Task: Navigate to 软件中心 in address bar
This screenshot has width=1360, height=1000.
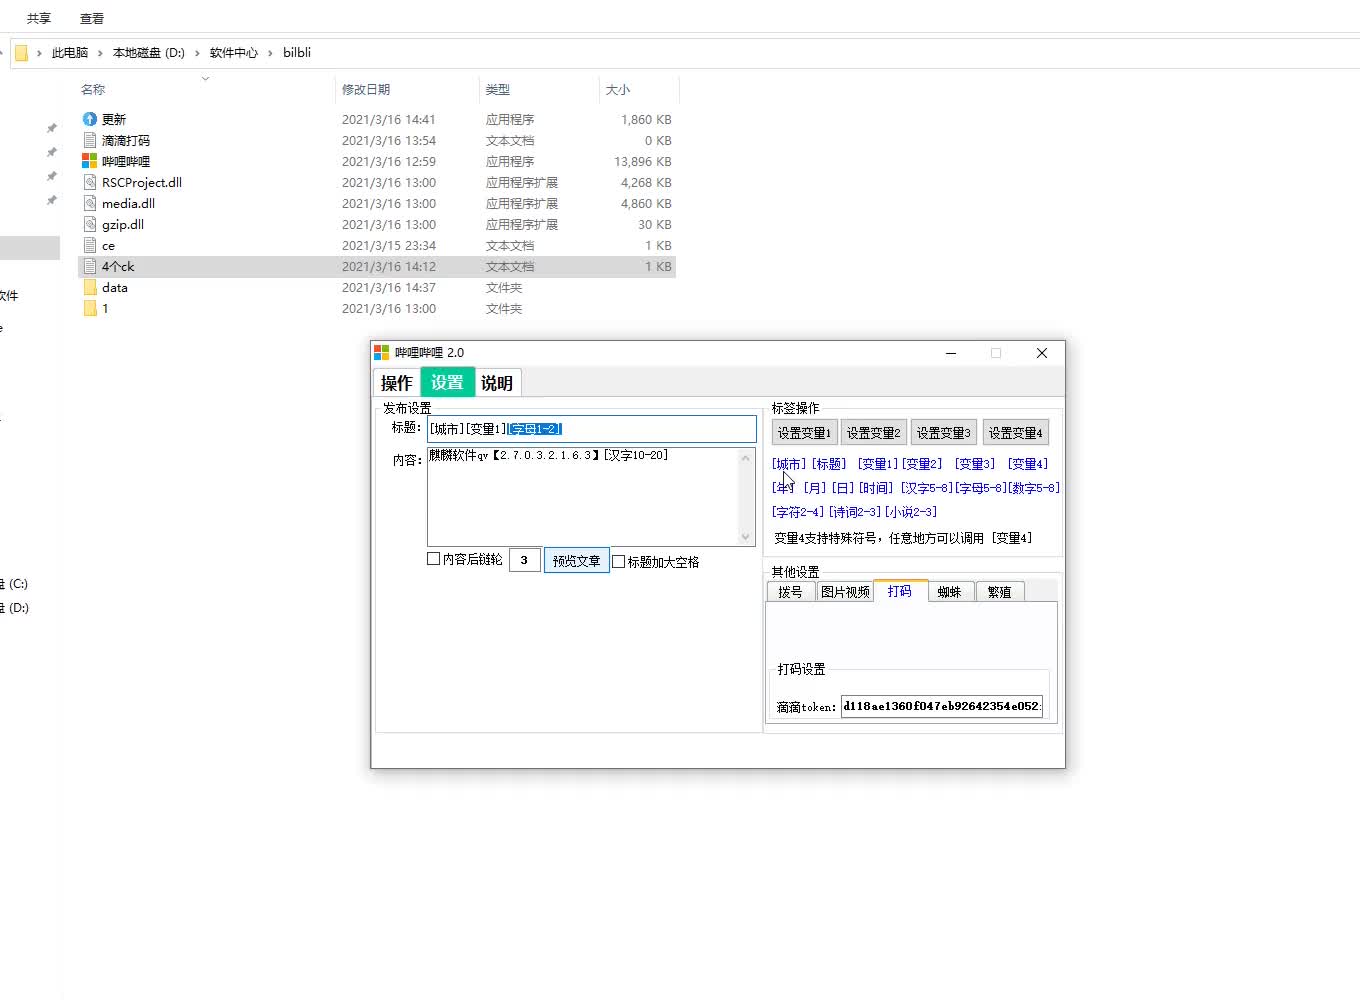Action: coord(234,53)
